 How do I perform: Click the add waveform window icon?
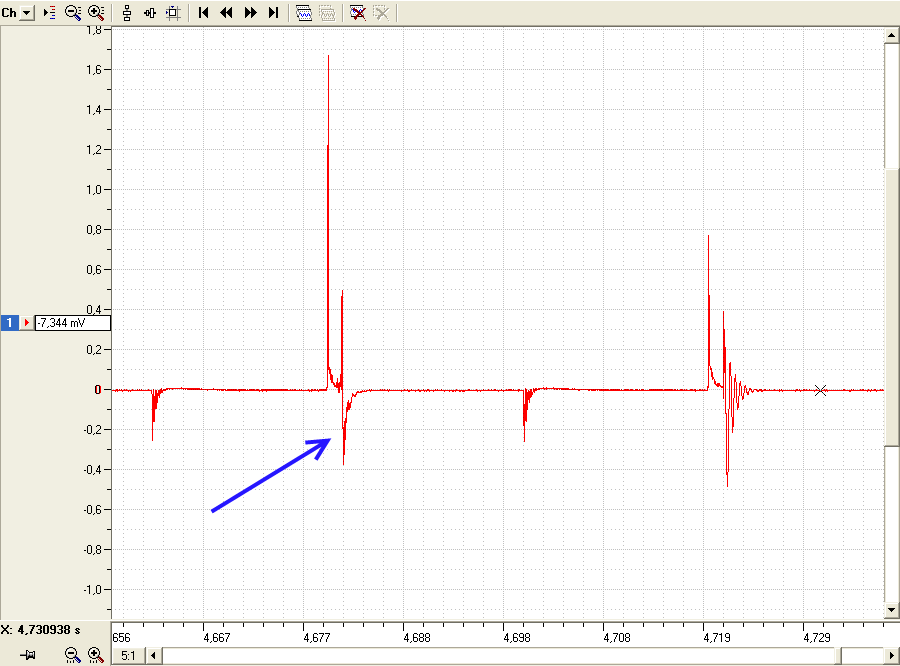(x=304, y=13)
